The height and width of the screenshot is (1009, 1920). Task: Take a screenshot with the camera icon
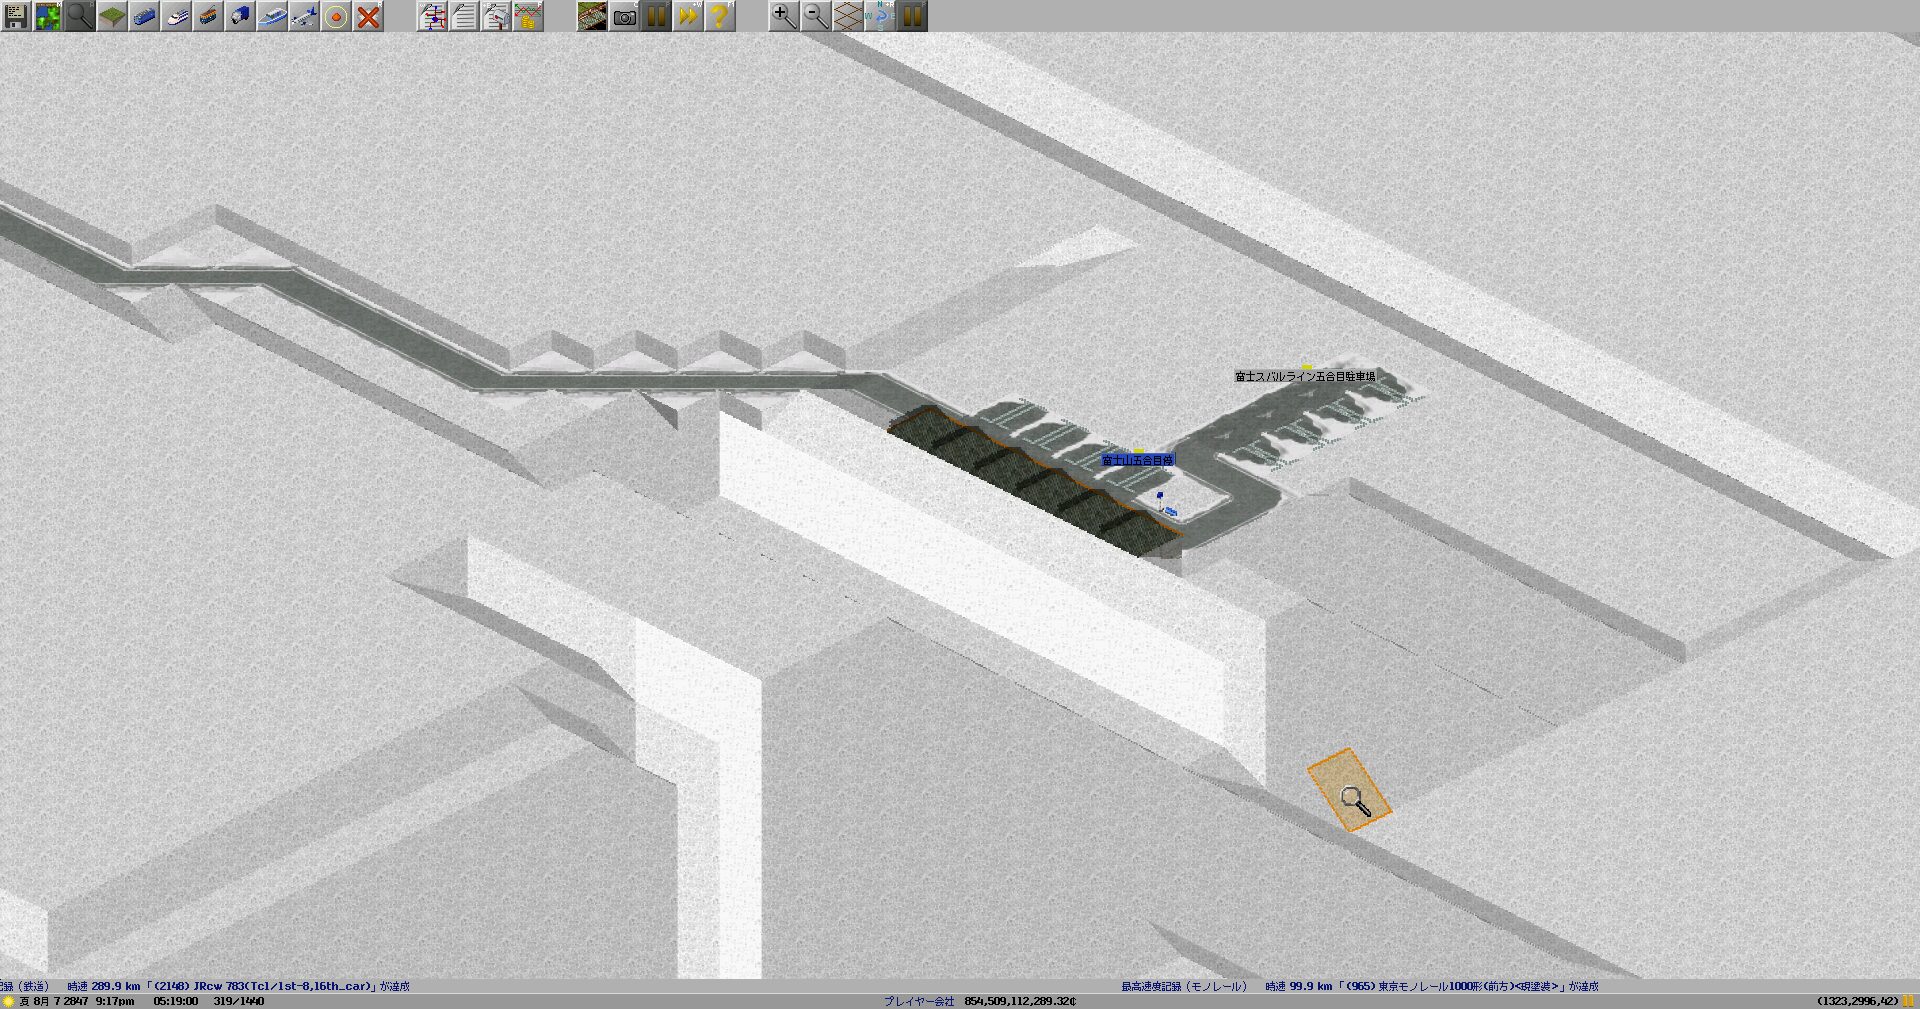click(624, 16)
